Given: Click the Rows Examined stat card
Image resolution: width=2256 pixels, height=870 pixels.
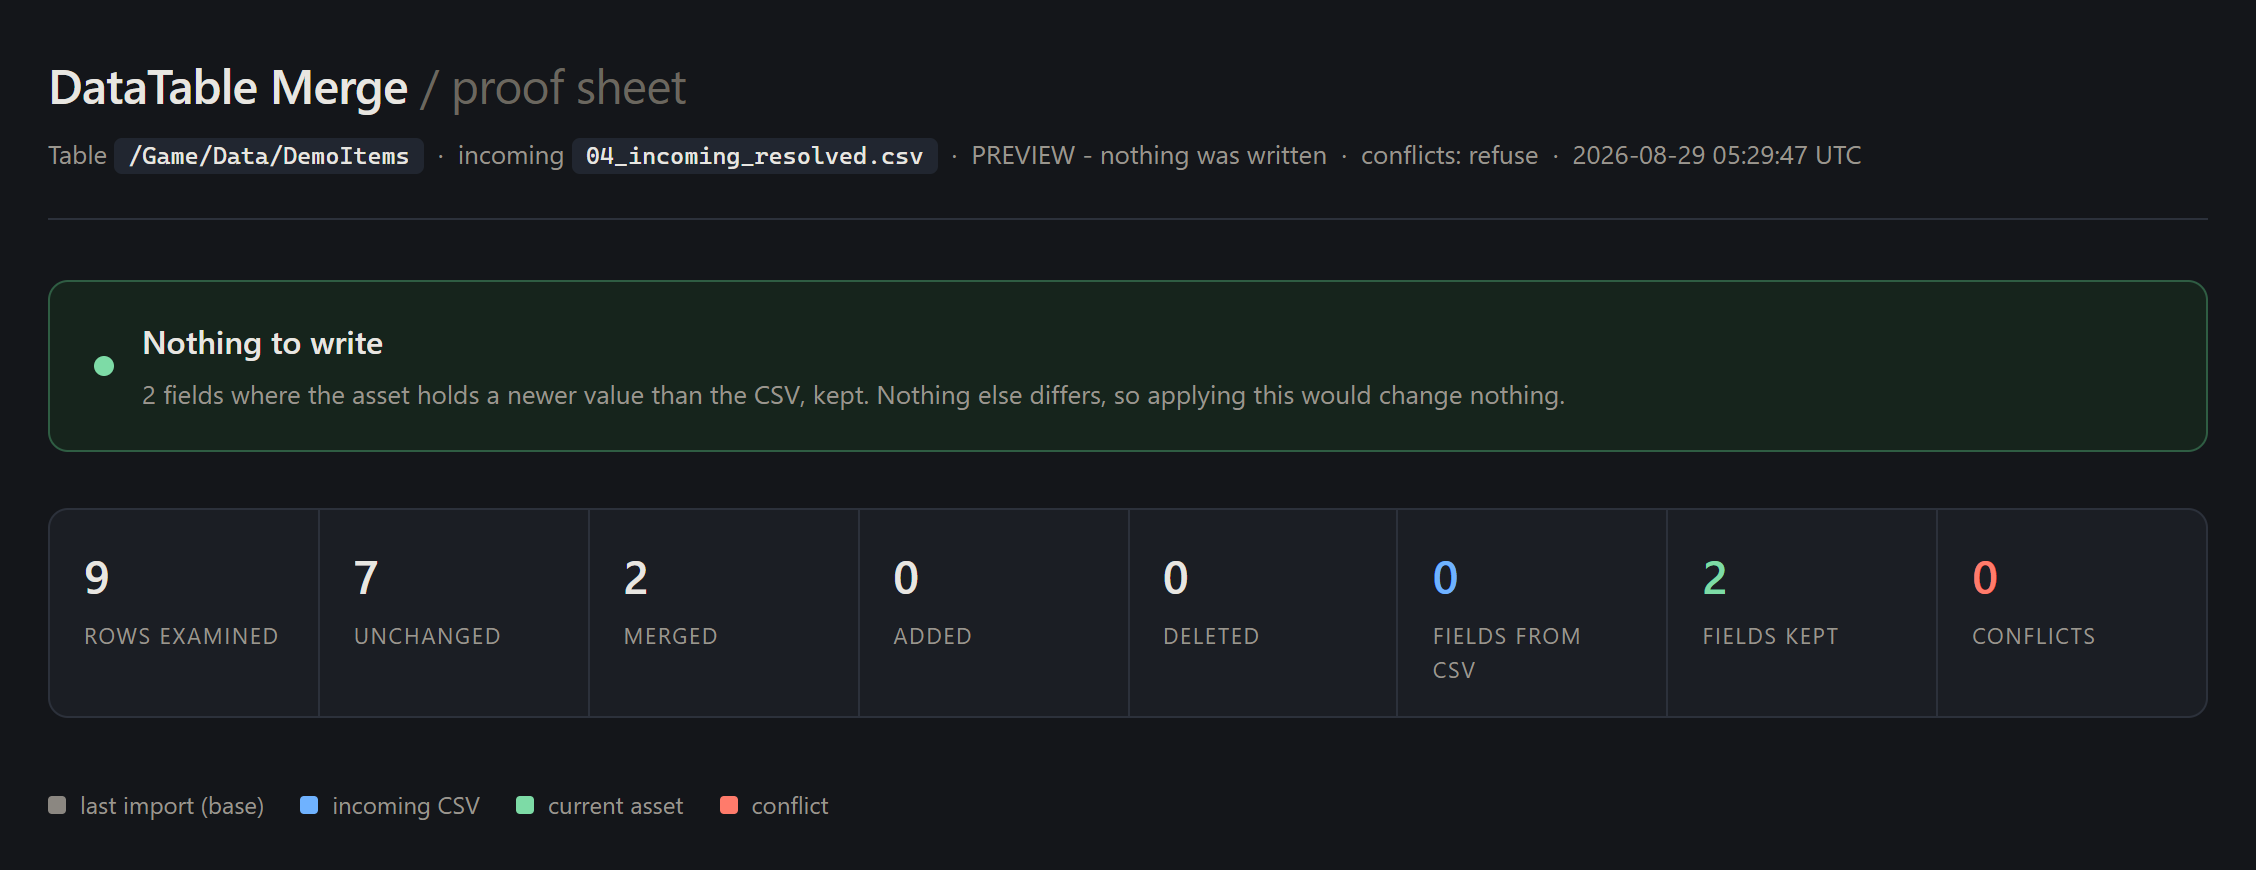Looking at the screenshot, I should [x=184, y=613].
